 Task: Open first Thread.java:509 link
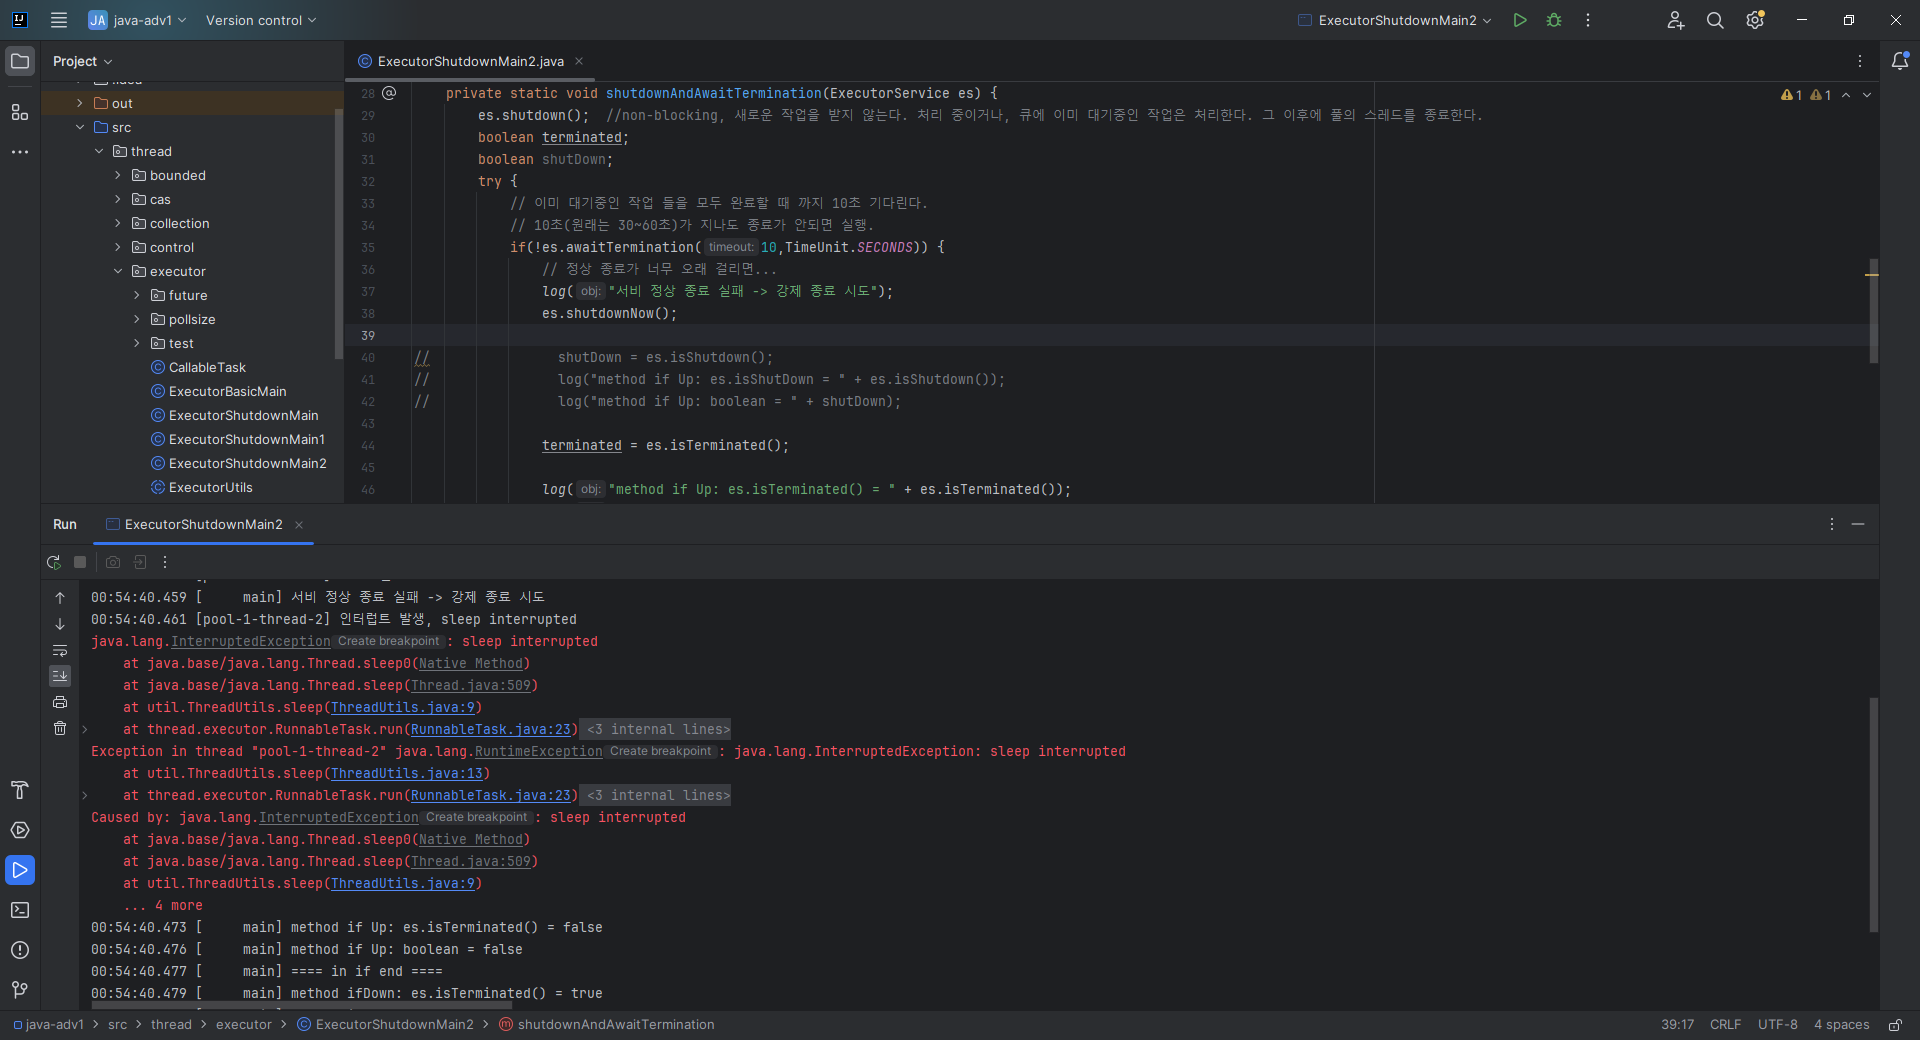tap(471, 685)
